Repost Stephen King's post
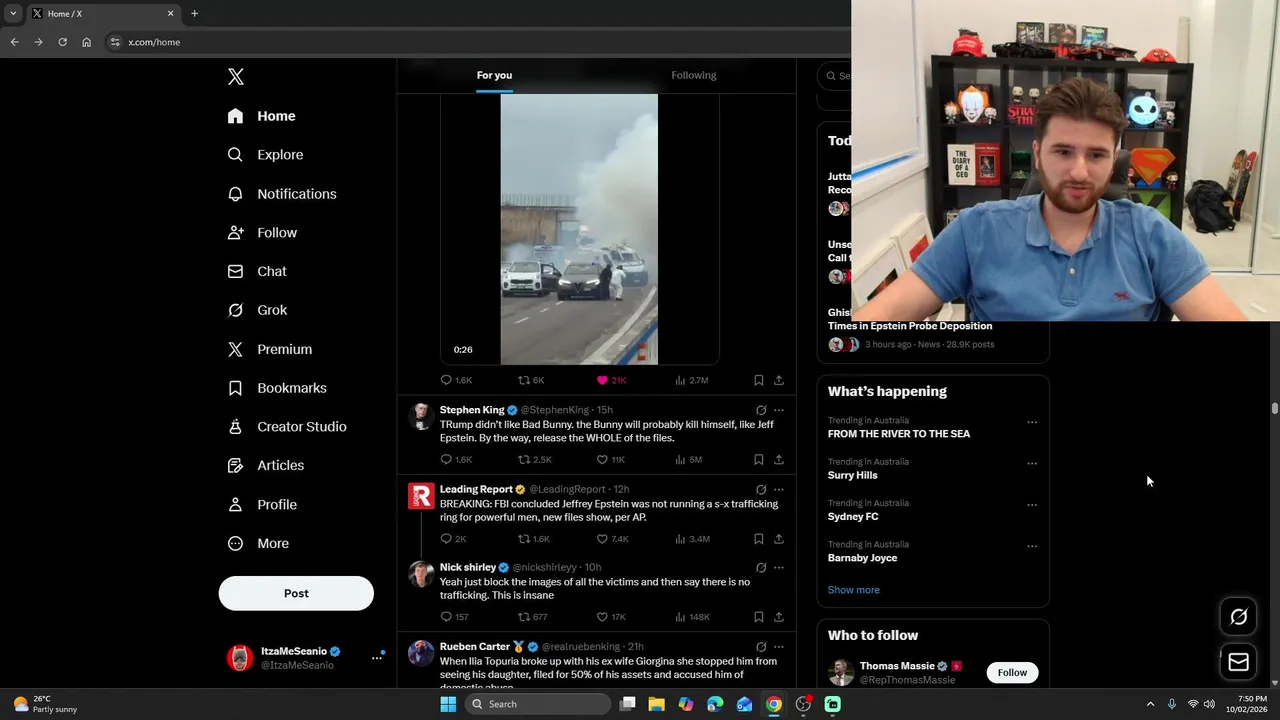 pyautogui.click(x=534, y=460)
